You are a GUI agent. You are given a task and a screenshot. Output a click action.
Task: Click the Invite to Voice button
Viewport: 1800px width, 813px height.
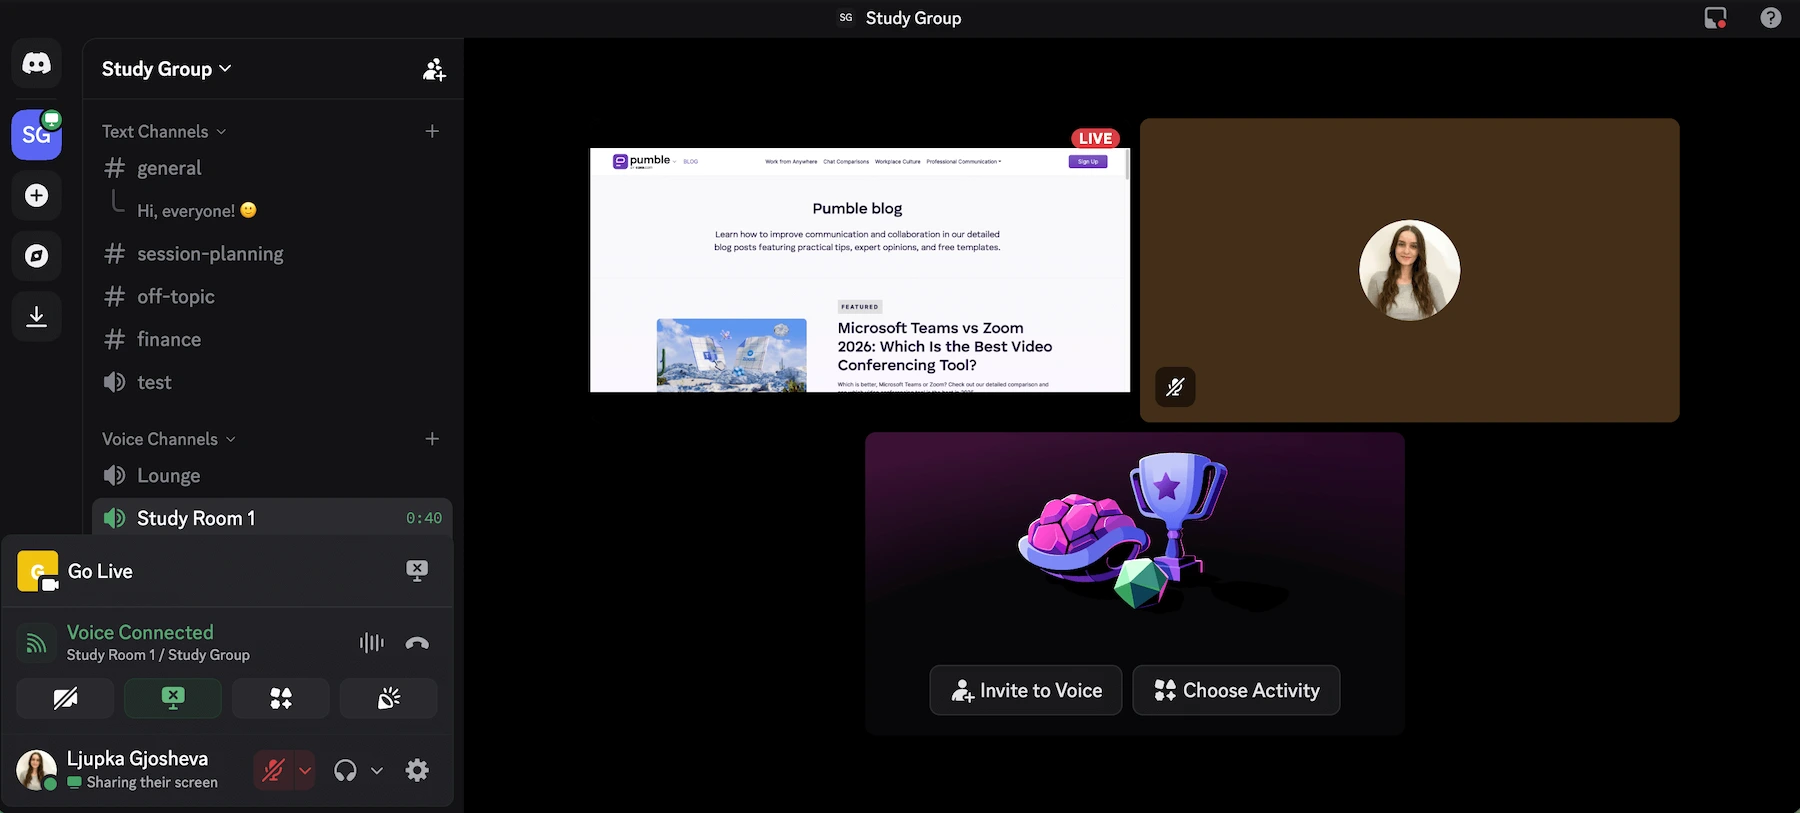[x=1026, y=690]
